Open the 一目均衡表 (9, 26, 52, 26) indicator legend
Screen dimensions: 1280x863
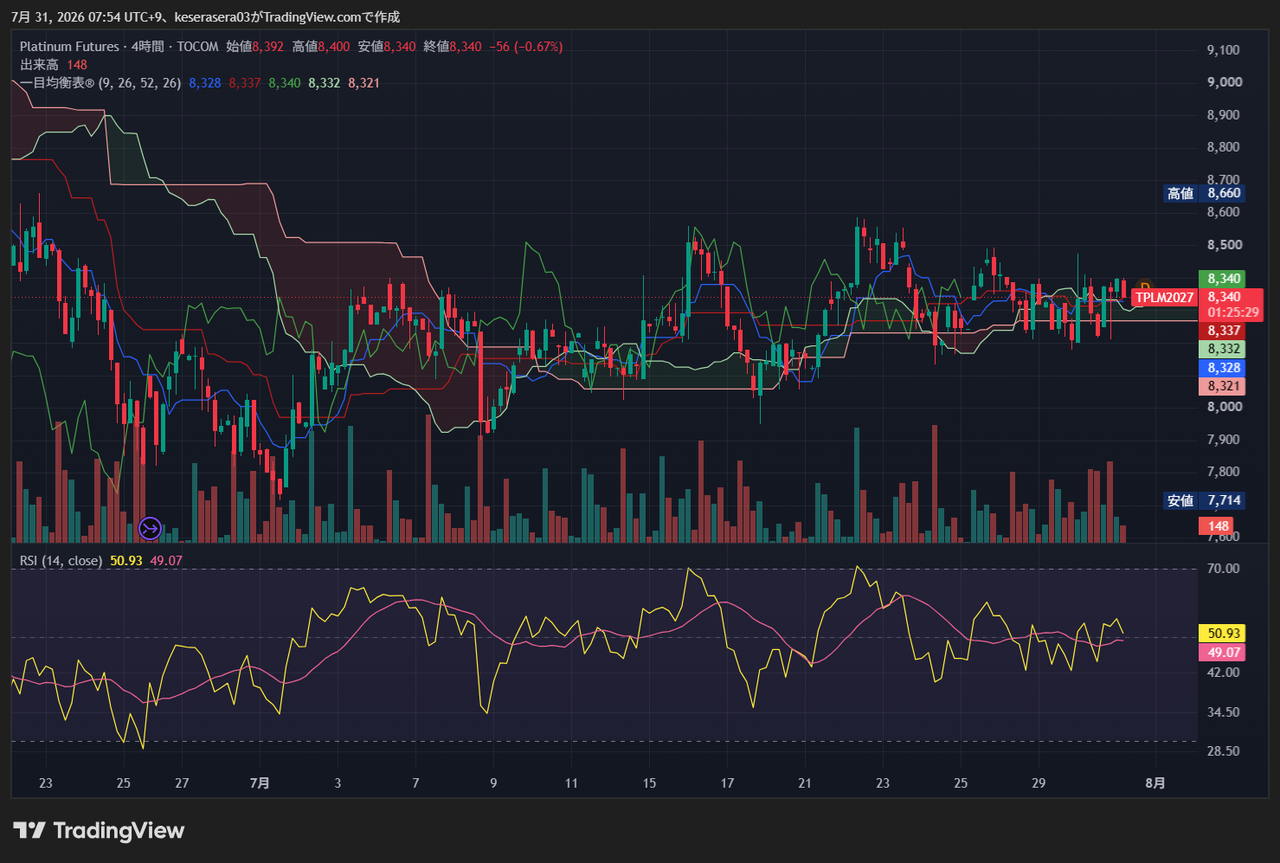[100, 83]
